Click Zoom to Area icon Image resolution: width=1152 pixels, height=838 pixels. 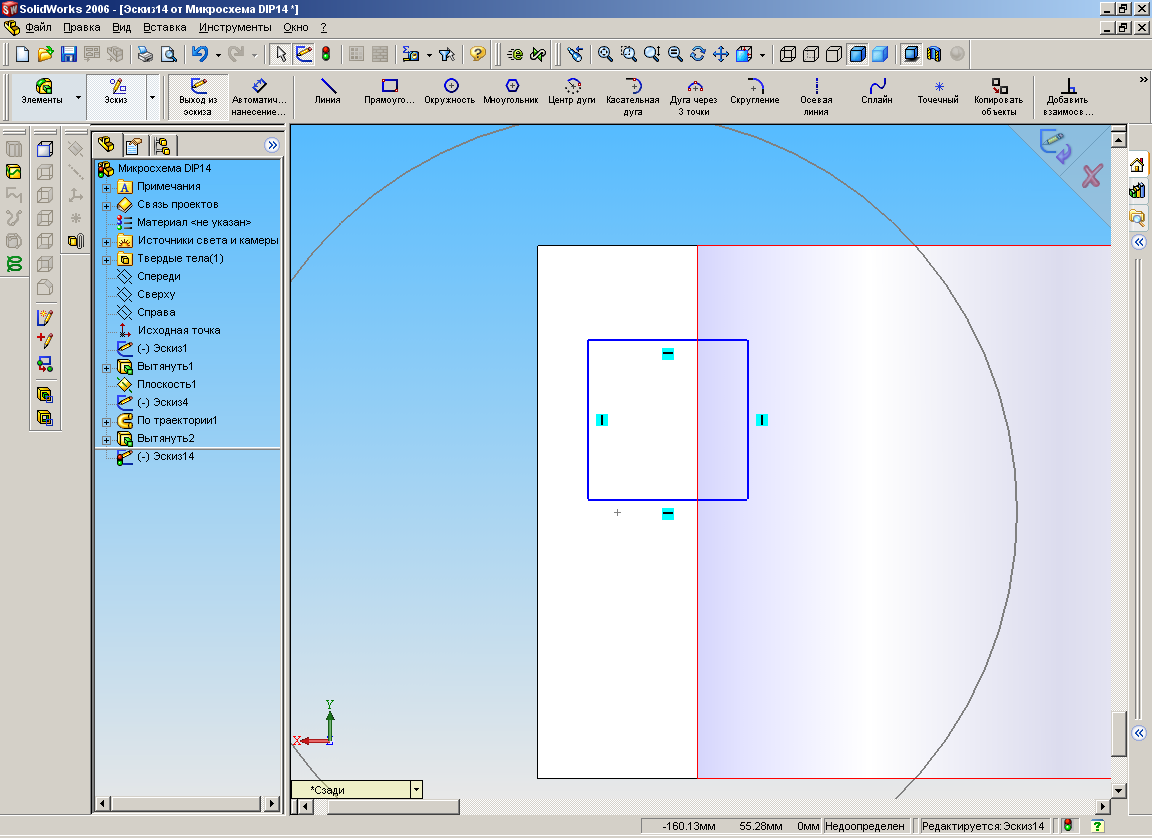629,54
